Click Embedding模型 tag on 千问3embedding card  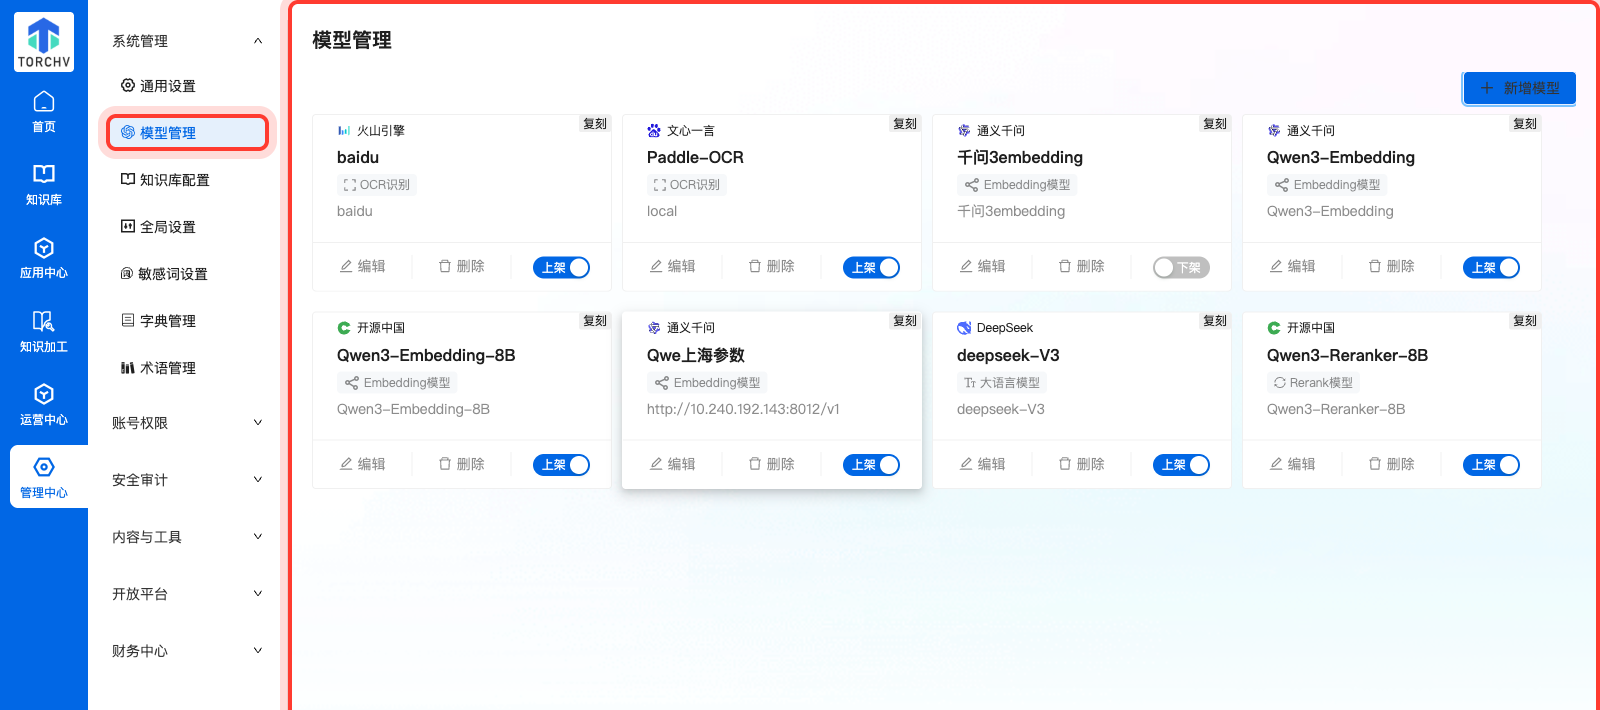tap(1017, 185)
